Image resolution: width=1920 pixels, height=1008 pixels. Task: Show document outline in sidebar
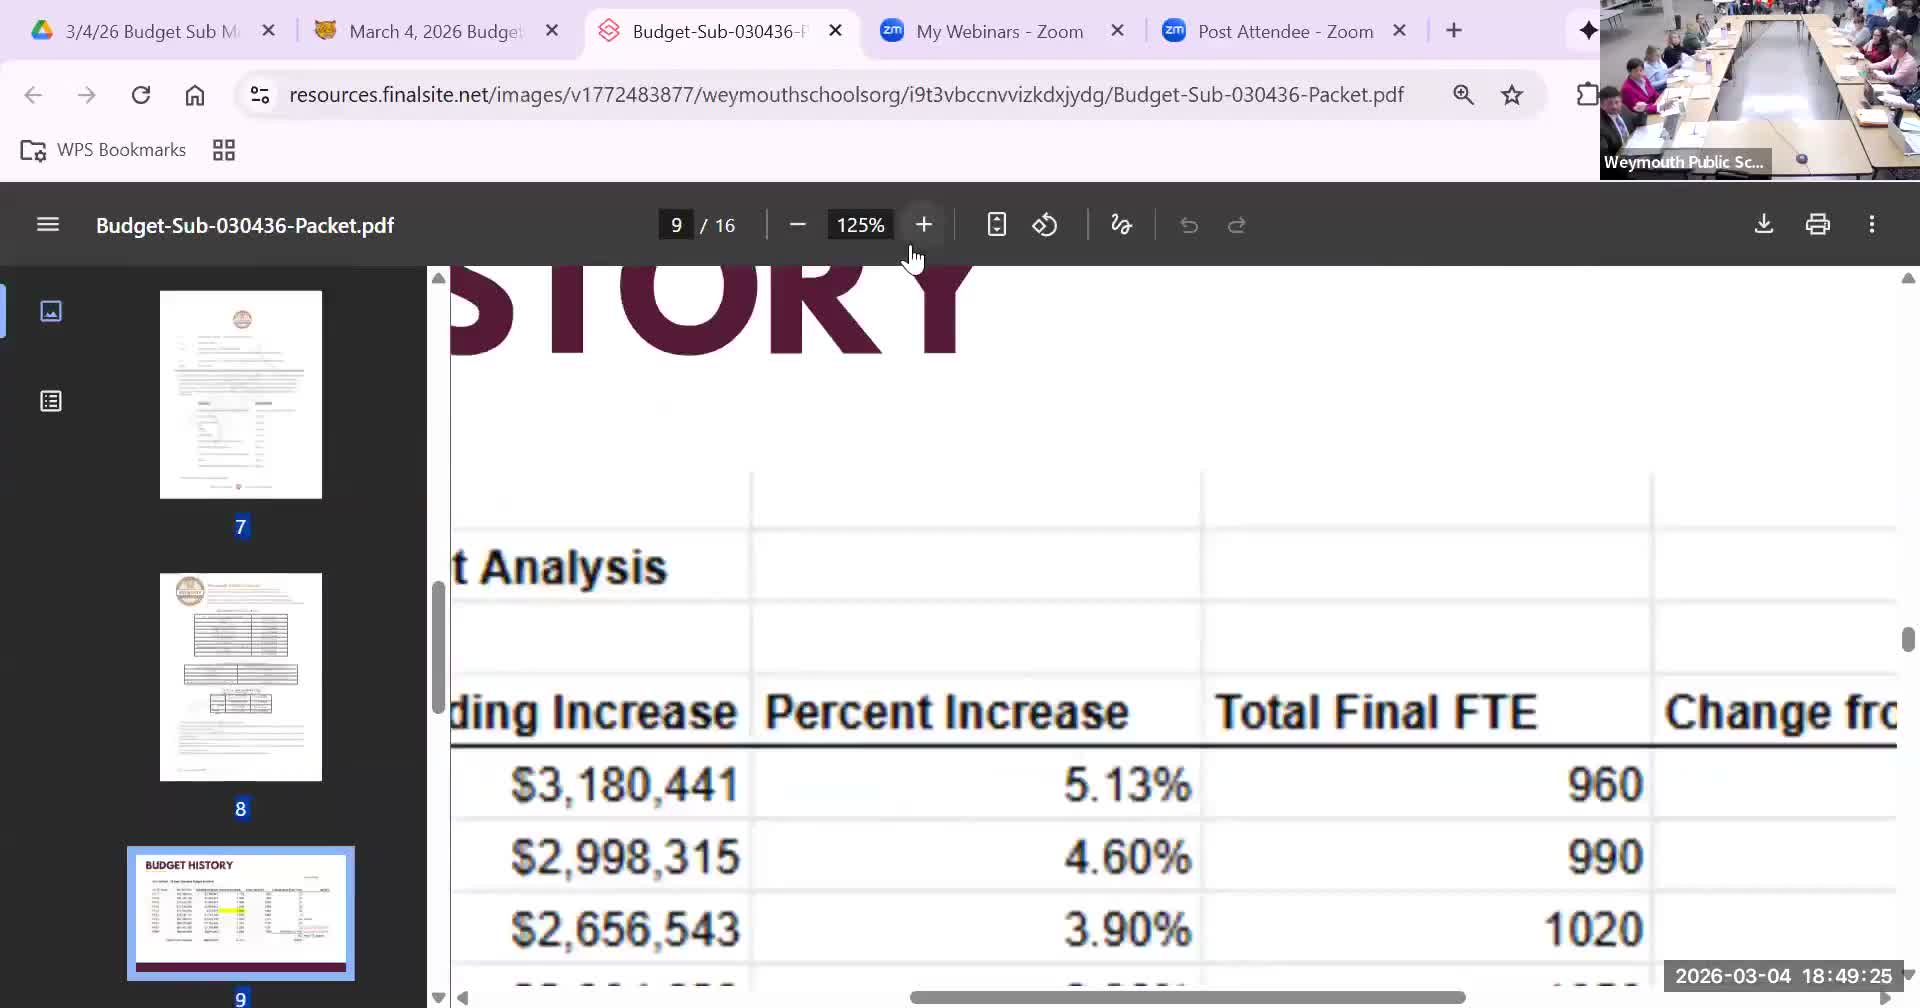51,402
